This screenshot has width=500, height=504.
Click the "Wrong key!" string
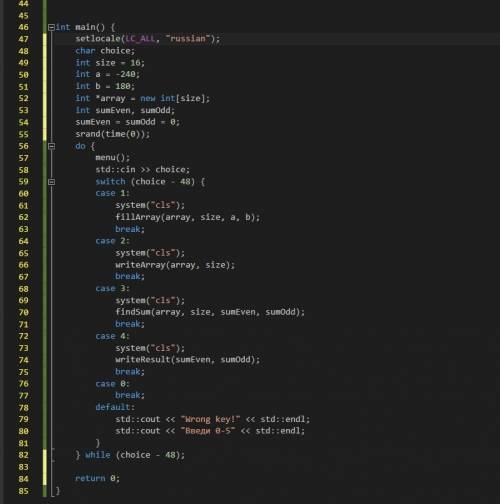click(x=210, y=419)
